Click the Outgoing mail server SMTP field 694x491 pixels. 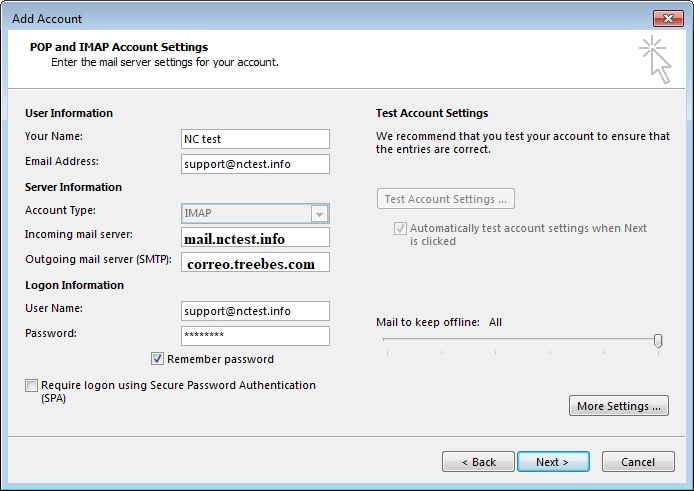[x=255, y=262]
